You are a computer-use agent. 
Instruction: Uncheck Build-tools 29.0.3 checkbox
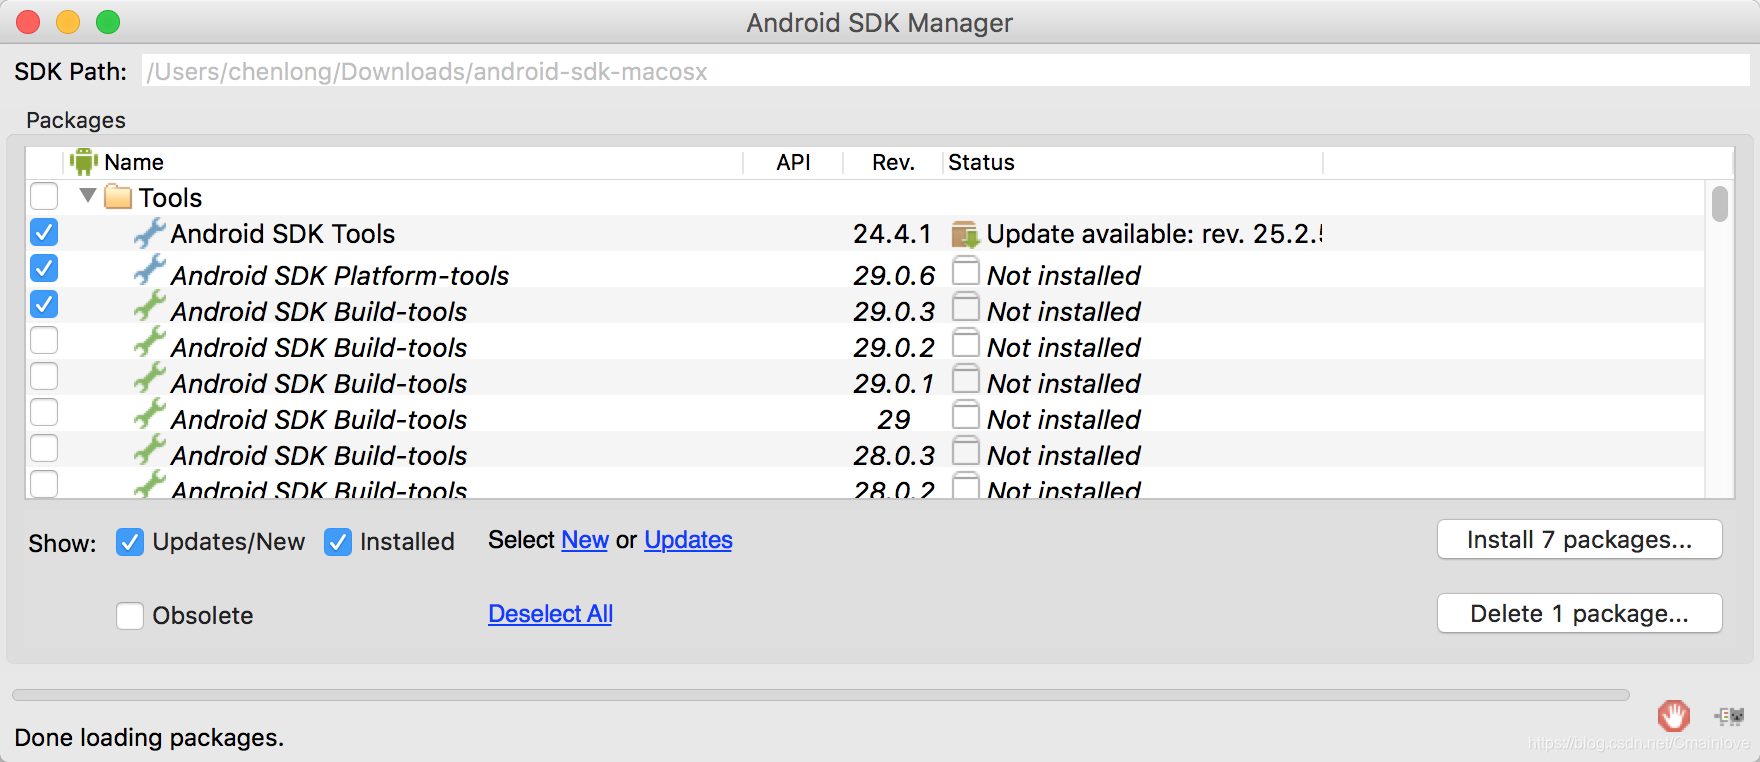[x=44, y=304]
